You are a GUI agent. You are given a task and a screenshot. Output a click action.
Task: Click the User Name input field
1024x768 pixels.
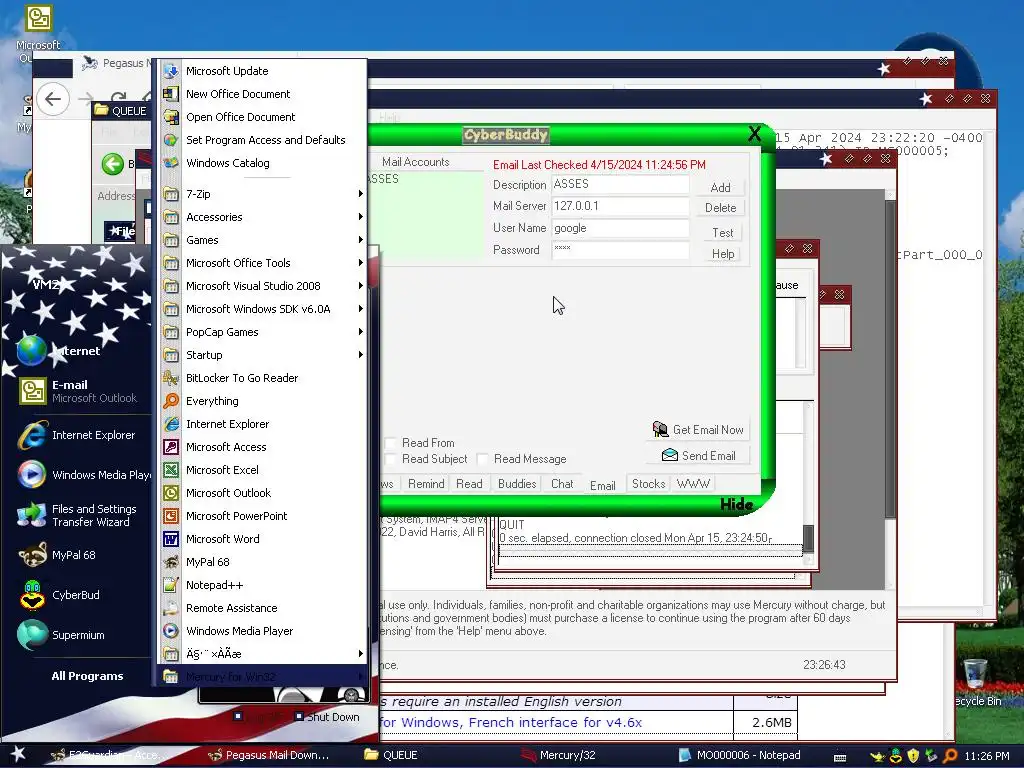(620, 228)
